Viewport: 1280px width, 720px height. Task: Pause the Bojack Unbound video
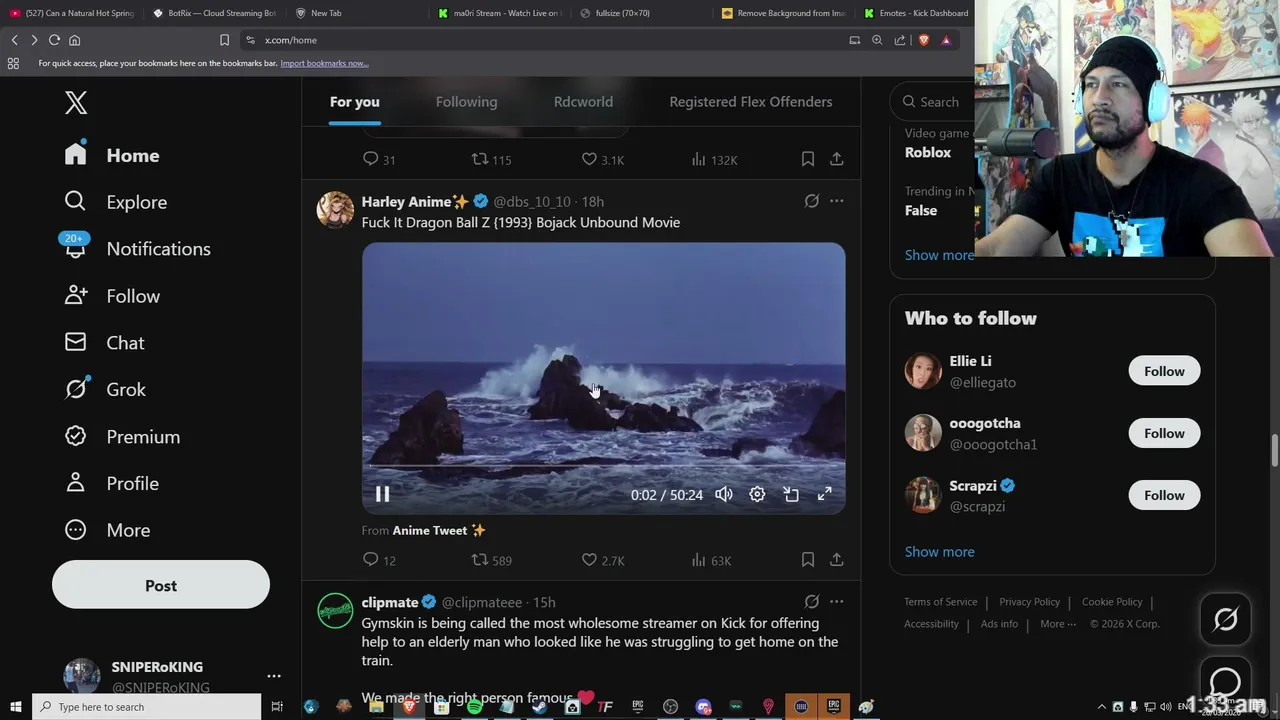point(382,494)
